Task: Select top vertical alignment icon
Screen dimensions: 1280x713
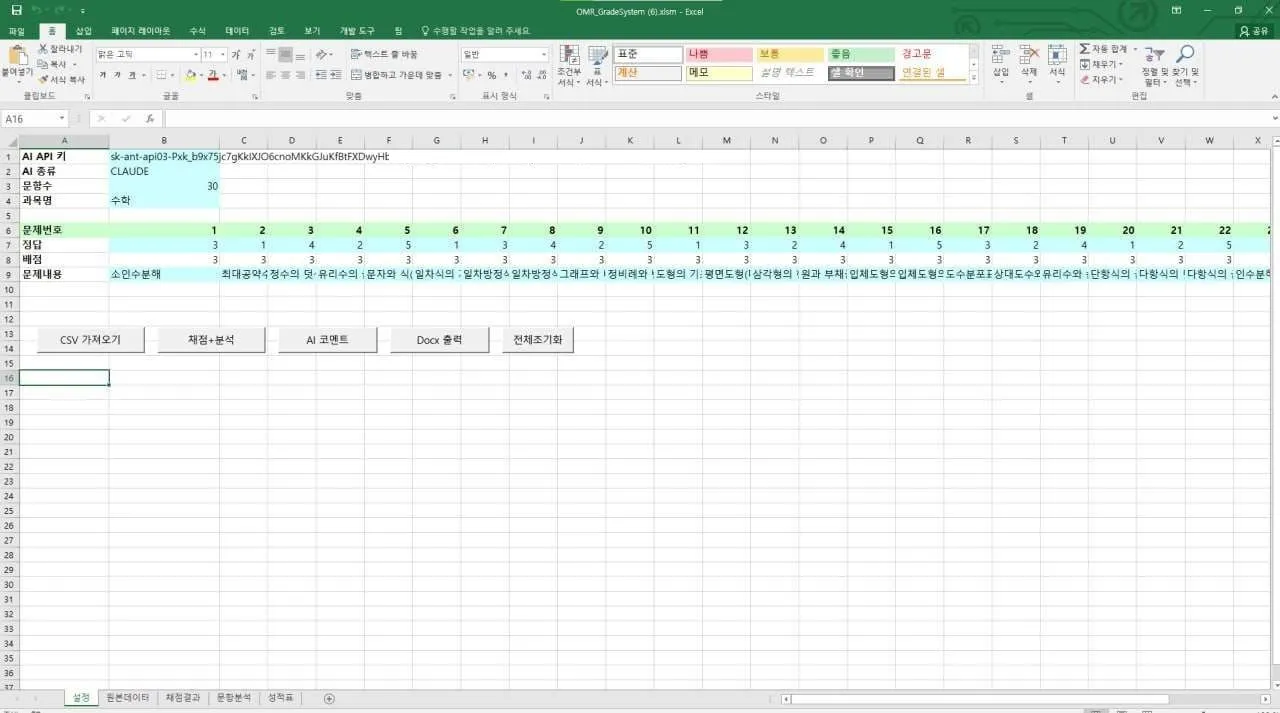Action: [x=271, y=54]
